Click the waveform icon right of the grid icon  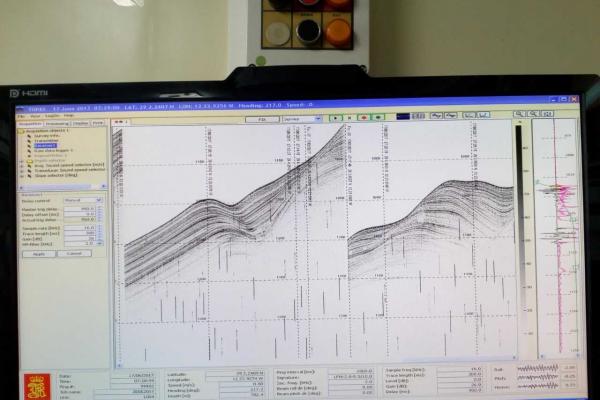pyautogui.click(x=436, y=116)
